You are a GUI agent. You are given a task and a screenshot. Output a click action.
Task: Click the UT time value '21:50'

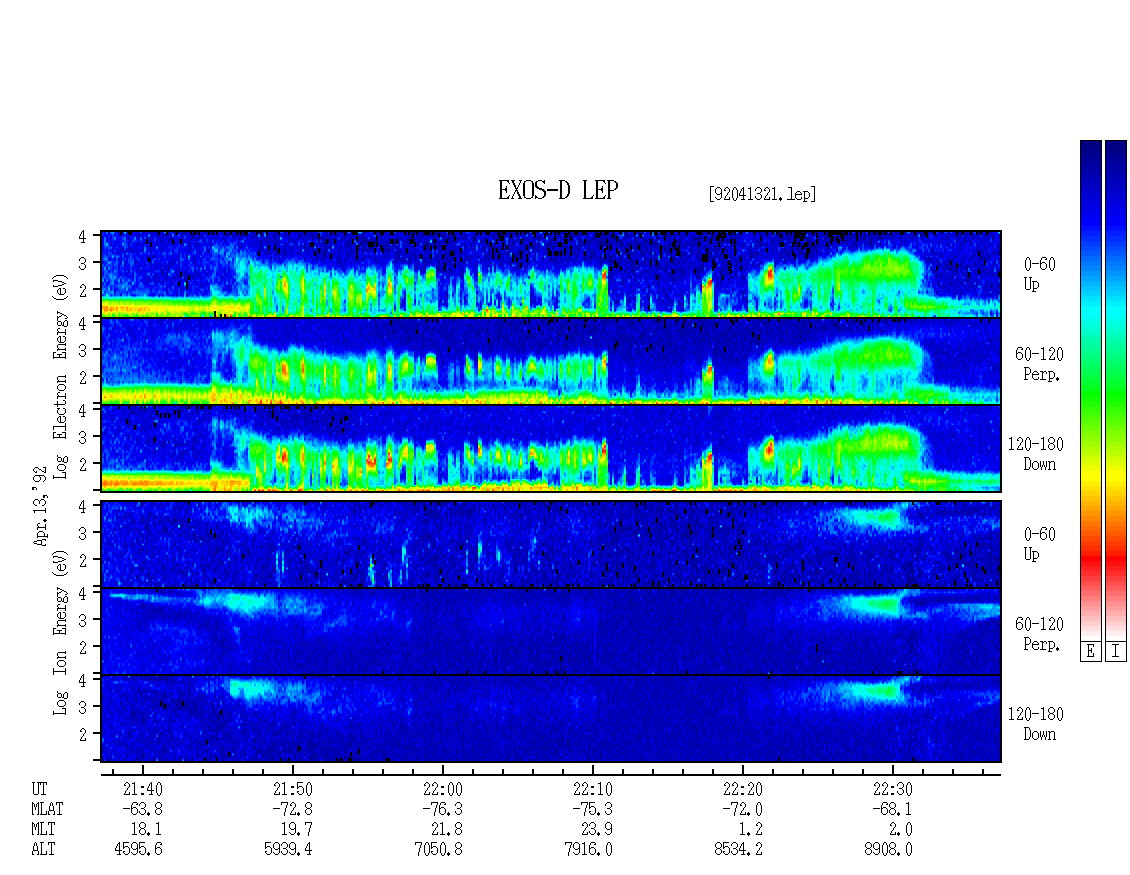click(x=293, y=789)
